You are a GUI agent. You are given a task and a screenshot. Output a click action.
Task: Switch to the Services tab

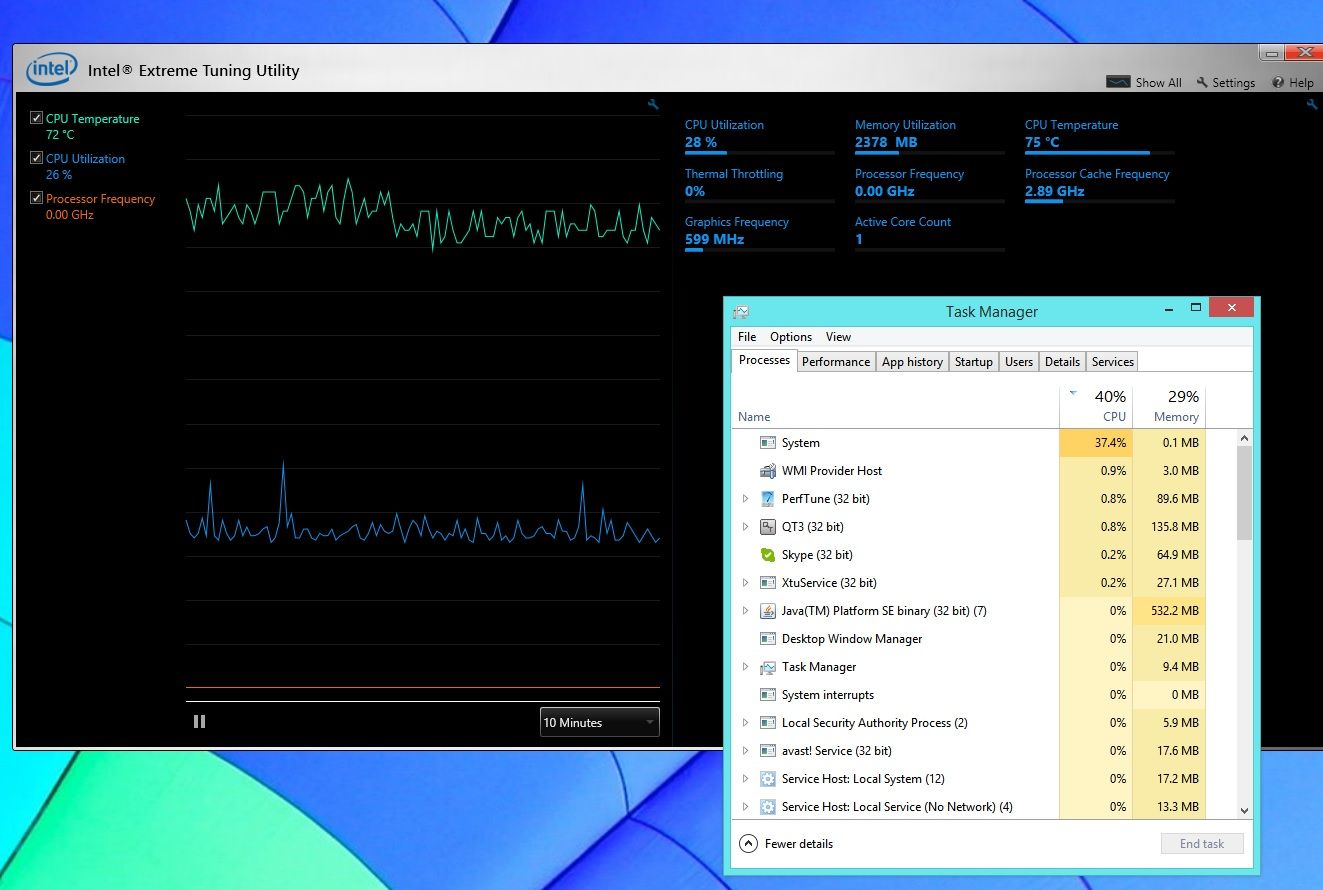tap(1113, 362)
